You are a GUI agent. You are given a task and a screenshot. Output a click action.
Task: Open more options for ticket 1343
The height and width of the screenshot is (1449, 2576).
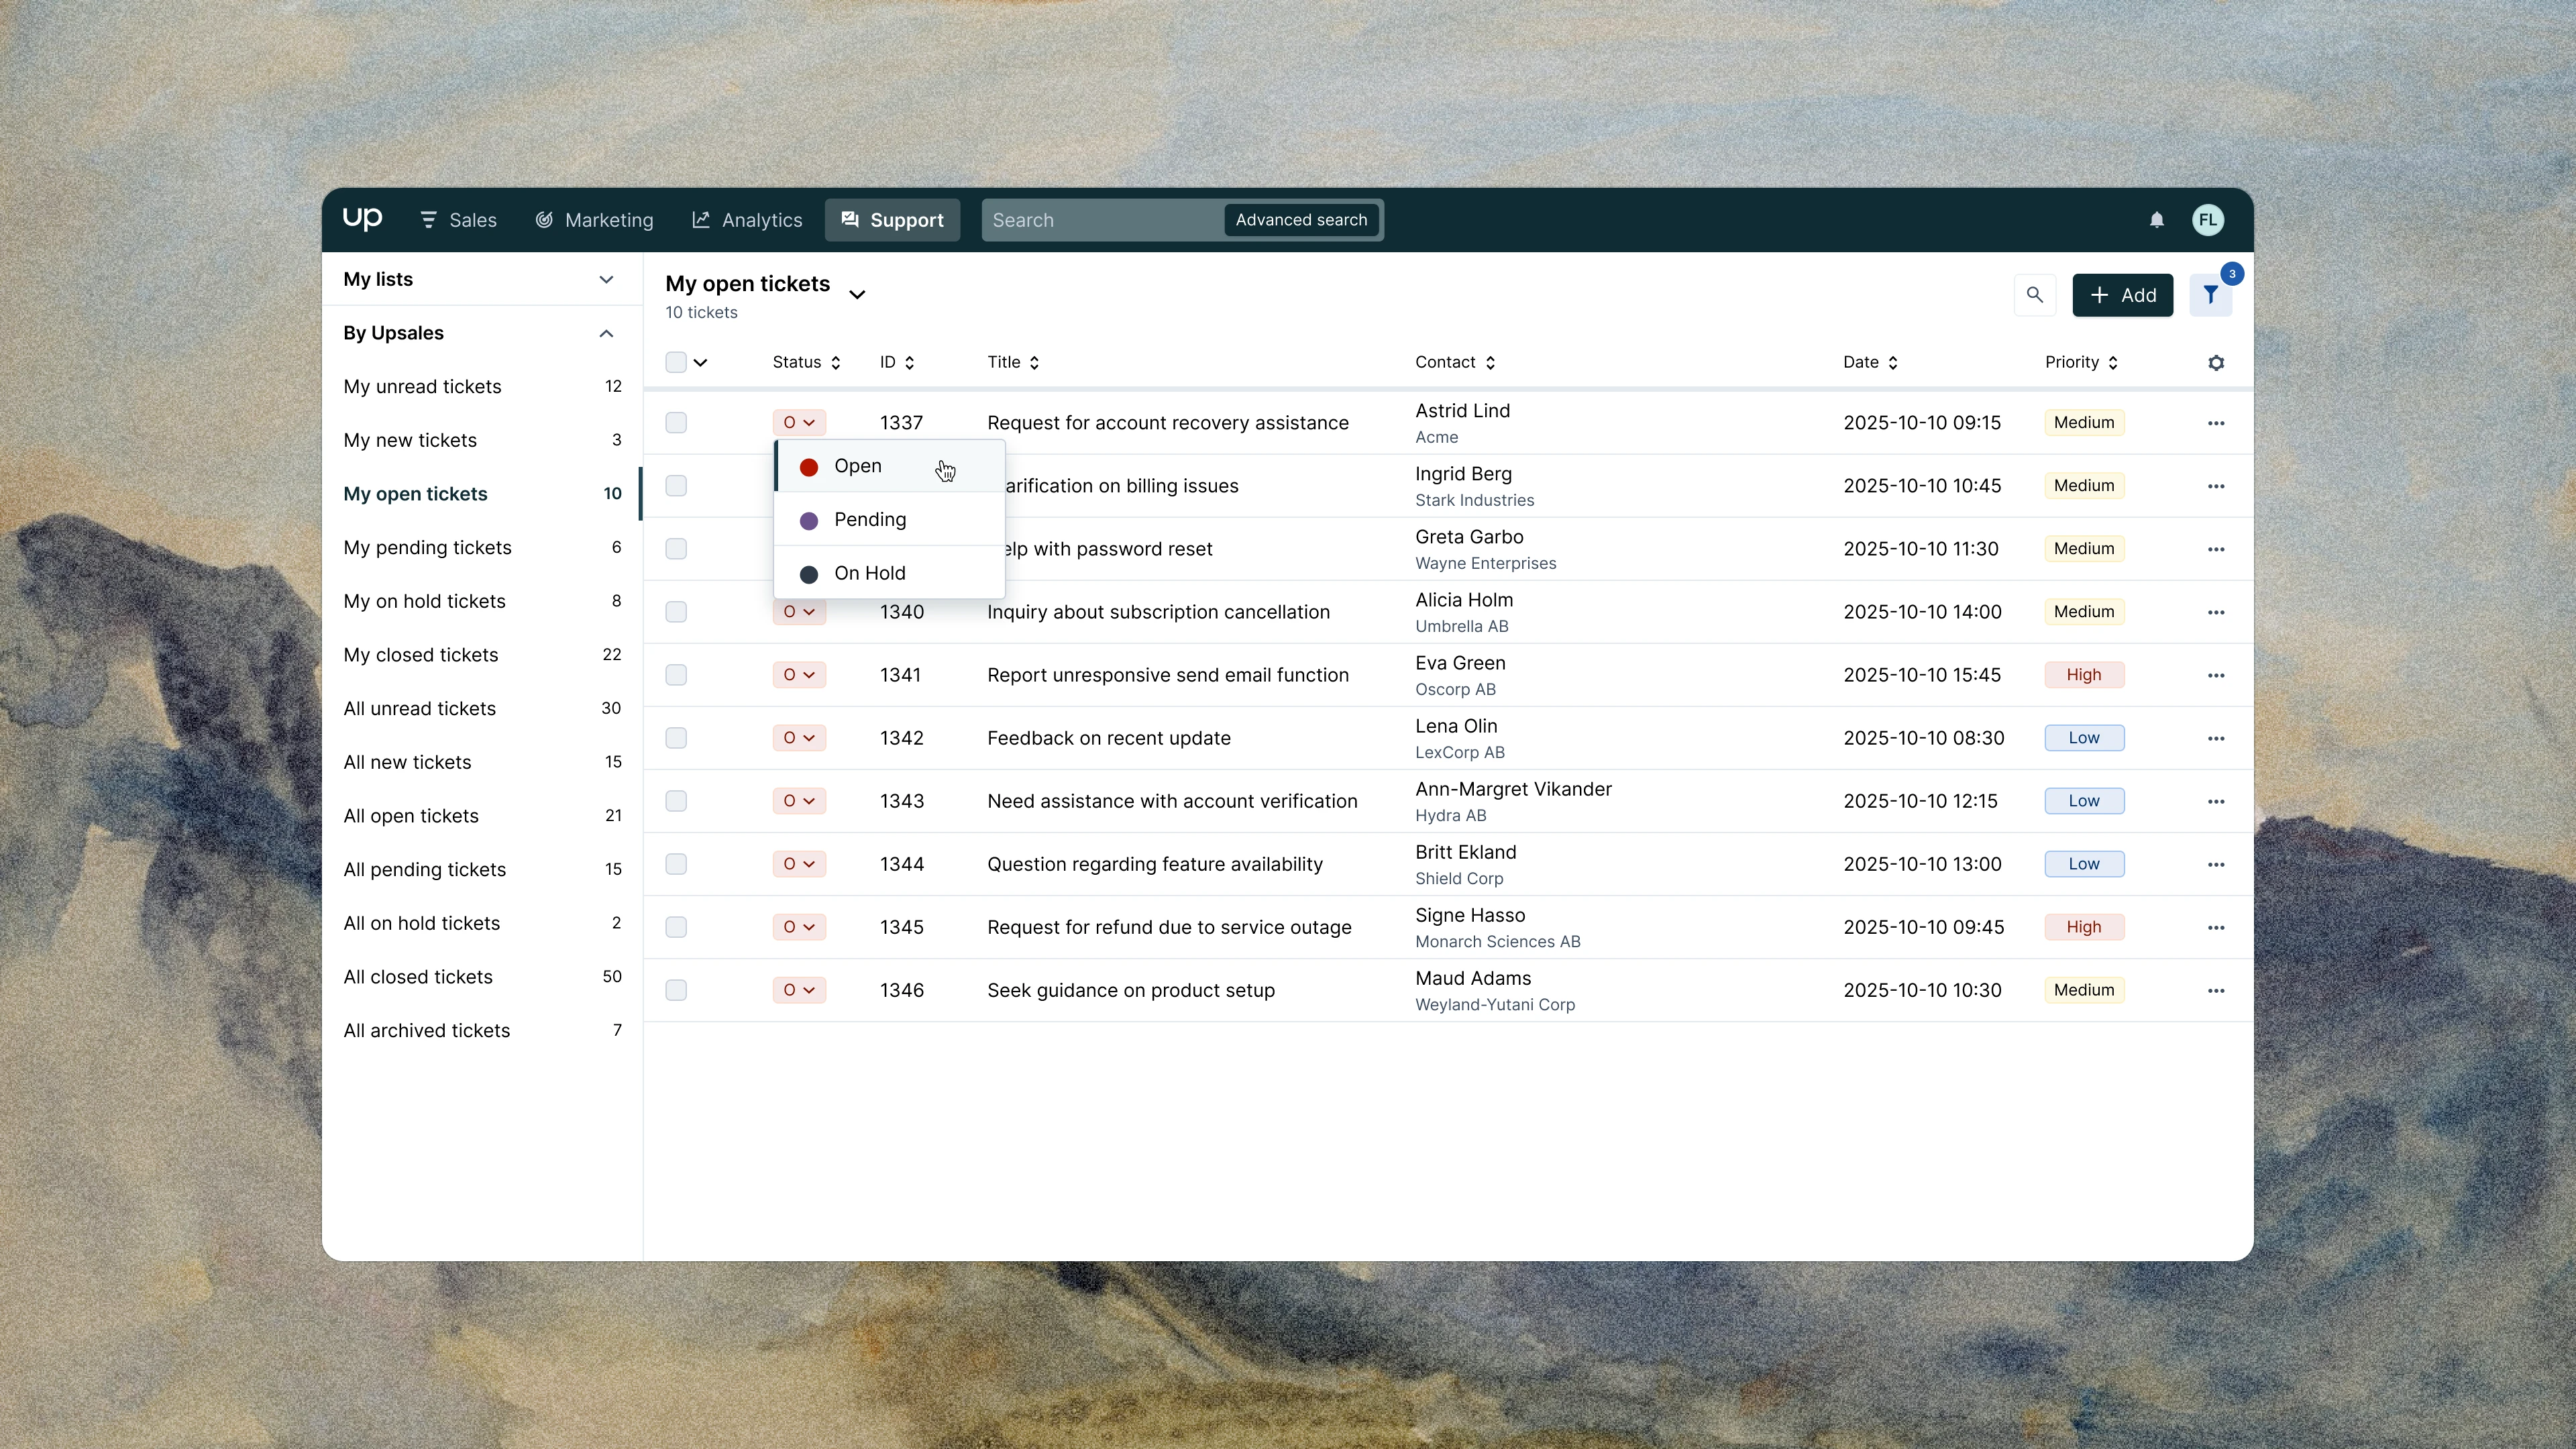tap(2216, 801)
